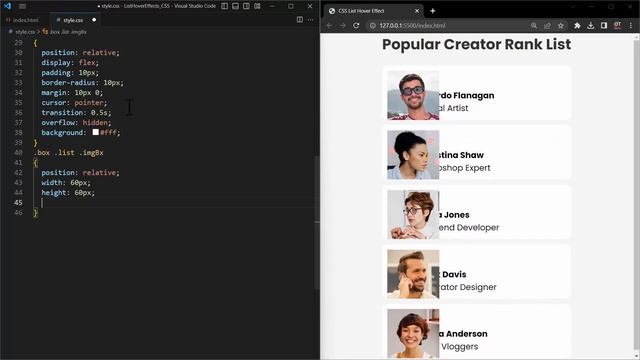Click the 'Flanagan' name text

click(x=473, y=96)
